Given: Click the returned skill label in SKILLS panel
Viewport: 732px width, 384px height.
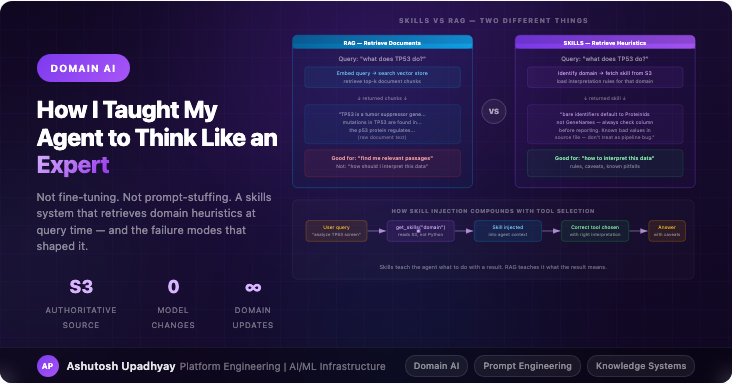Looking at the screenshot, I should coord(605,98).
